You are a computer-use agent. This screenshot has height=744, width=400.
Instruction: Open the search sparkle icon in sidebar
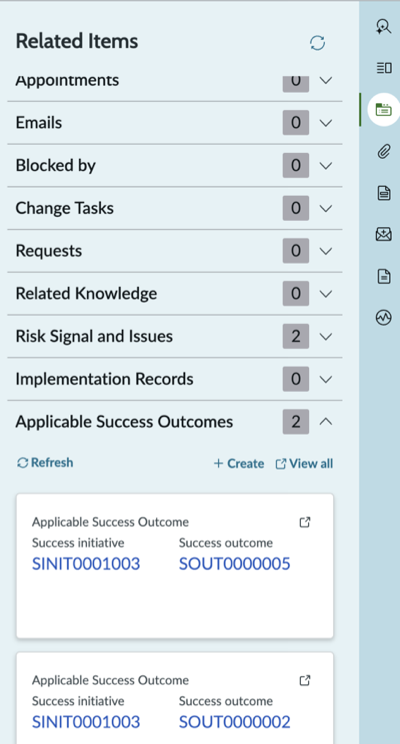pos(383,27)
